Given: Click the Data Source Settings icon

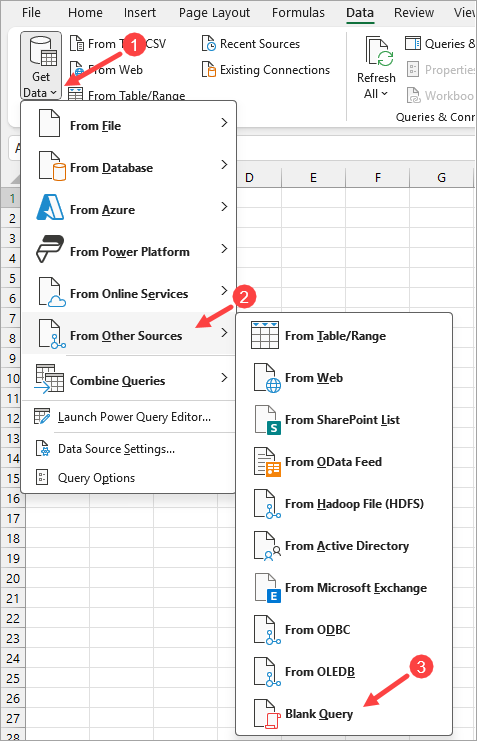Looking at the screenshot, I should pyautogui.click(x=43, y=448).
